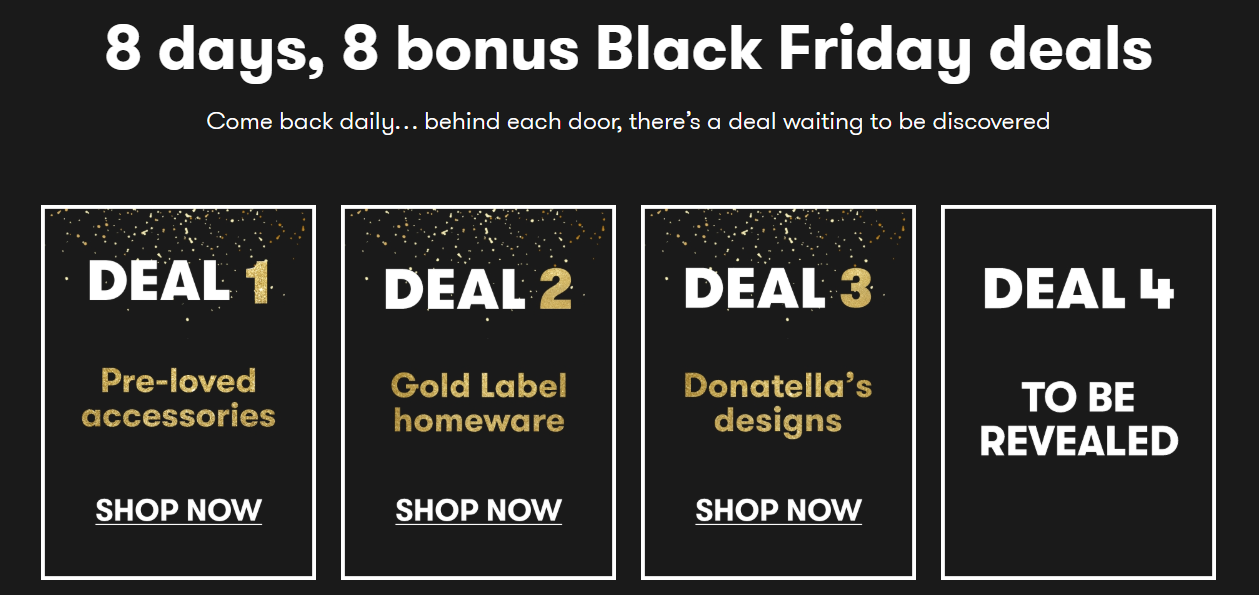Click the TO BE REVEALED text
This screenshot has width=1259, height=595.
[1078, 419]
